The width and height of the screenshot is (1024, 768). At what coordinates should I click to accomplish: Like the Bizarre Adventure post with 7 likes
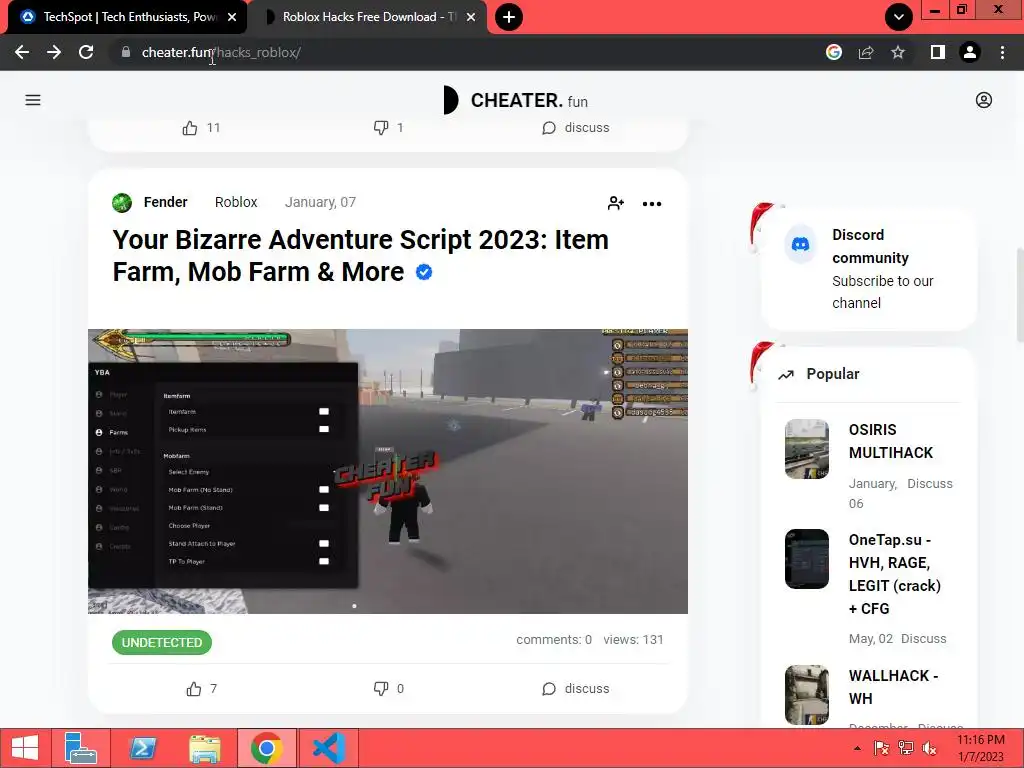pyautogui.click(x=202, y=689)
